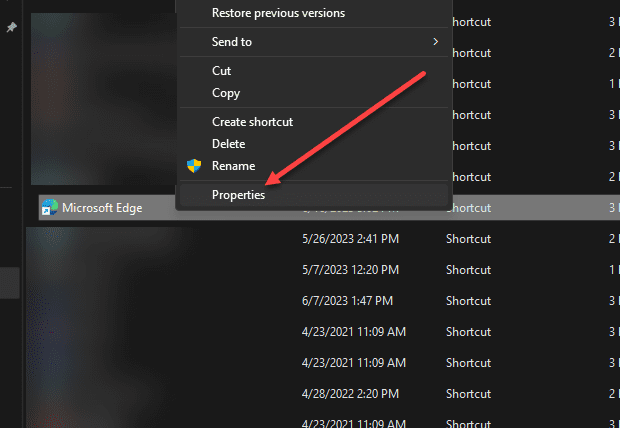The height and width of the screenshot is (428, 620).
Task: Choose Restore previous versions
Action: [x=278, y=13]
